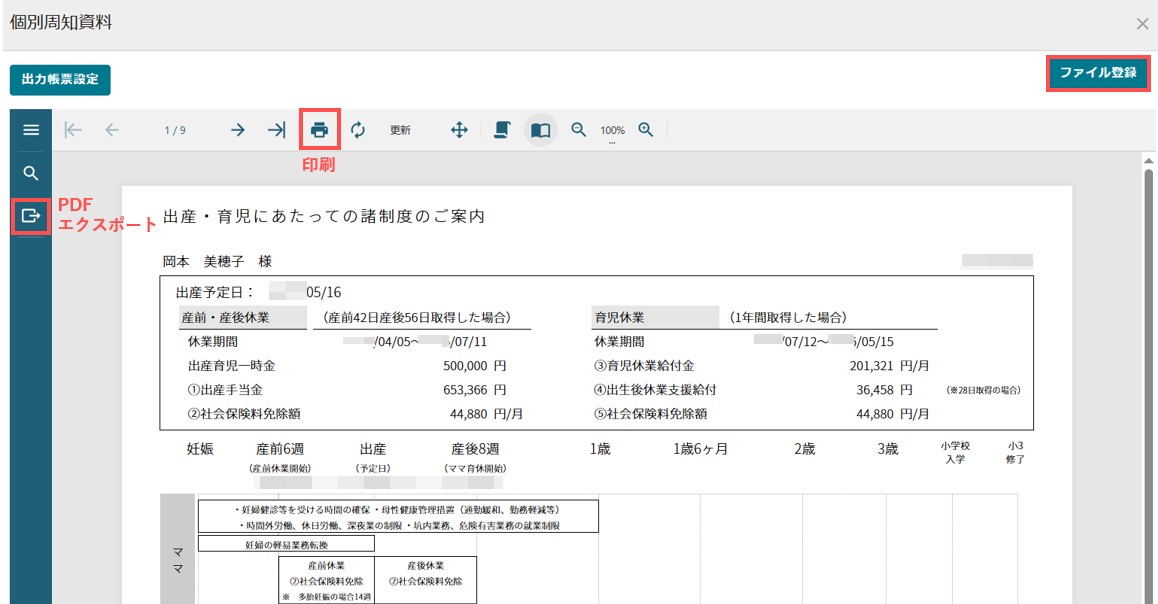The width and height of the screenshot is (1158, 604).
Task: Click the ③育児休業給付金 label
Action: coord(644,366)
